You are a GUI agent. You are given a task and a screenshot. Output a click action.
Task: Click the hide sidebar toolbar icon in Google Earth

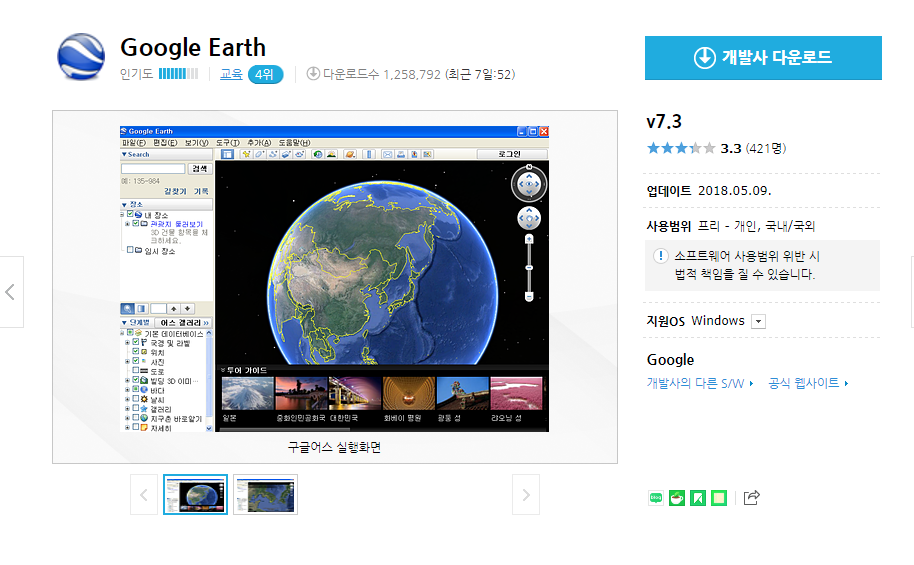227,154
